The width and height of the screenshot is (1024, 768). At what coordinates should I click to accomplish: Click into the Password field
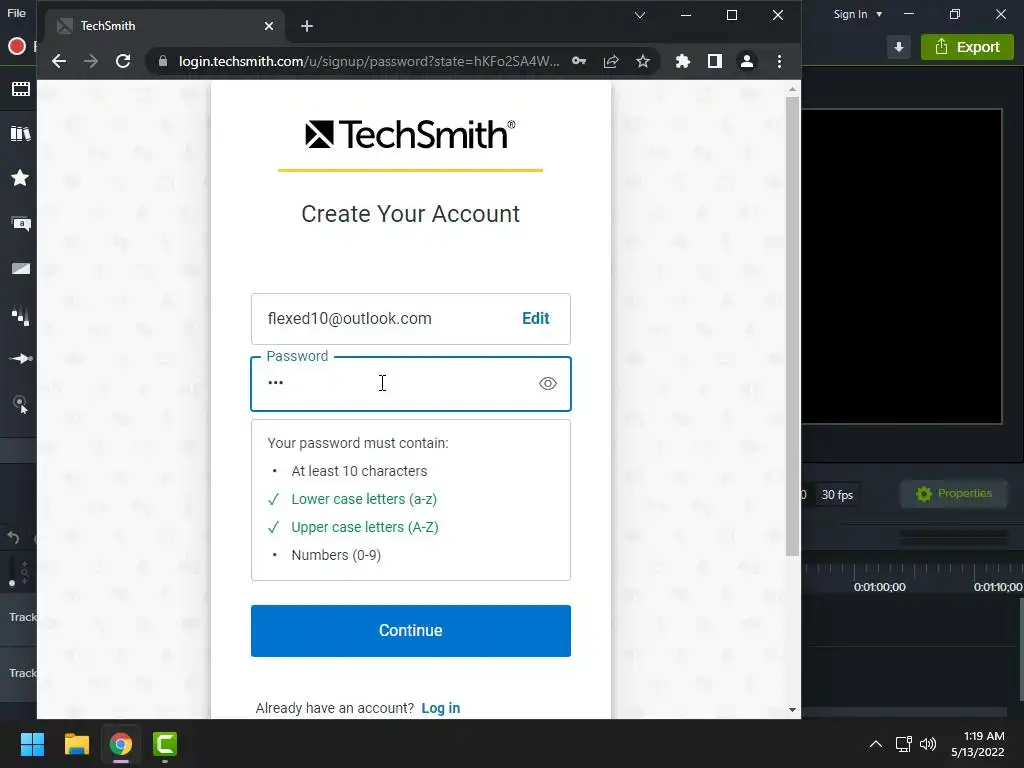point(411,384)
